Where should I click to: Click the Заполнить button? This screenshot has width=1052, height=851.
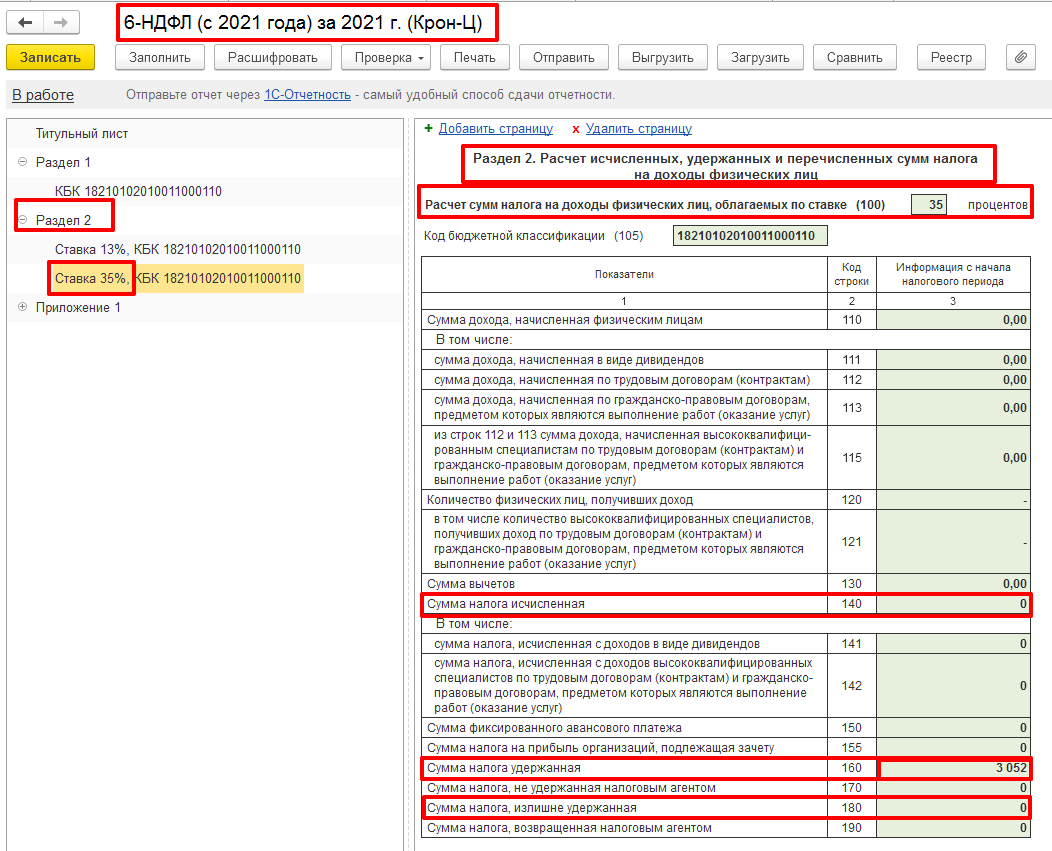[x=160, y=57]
